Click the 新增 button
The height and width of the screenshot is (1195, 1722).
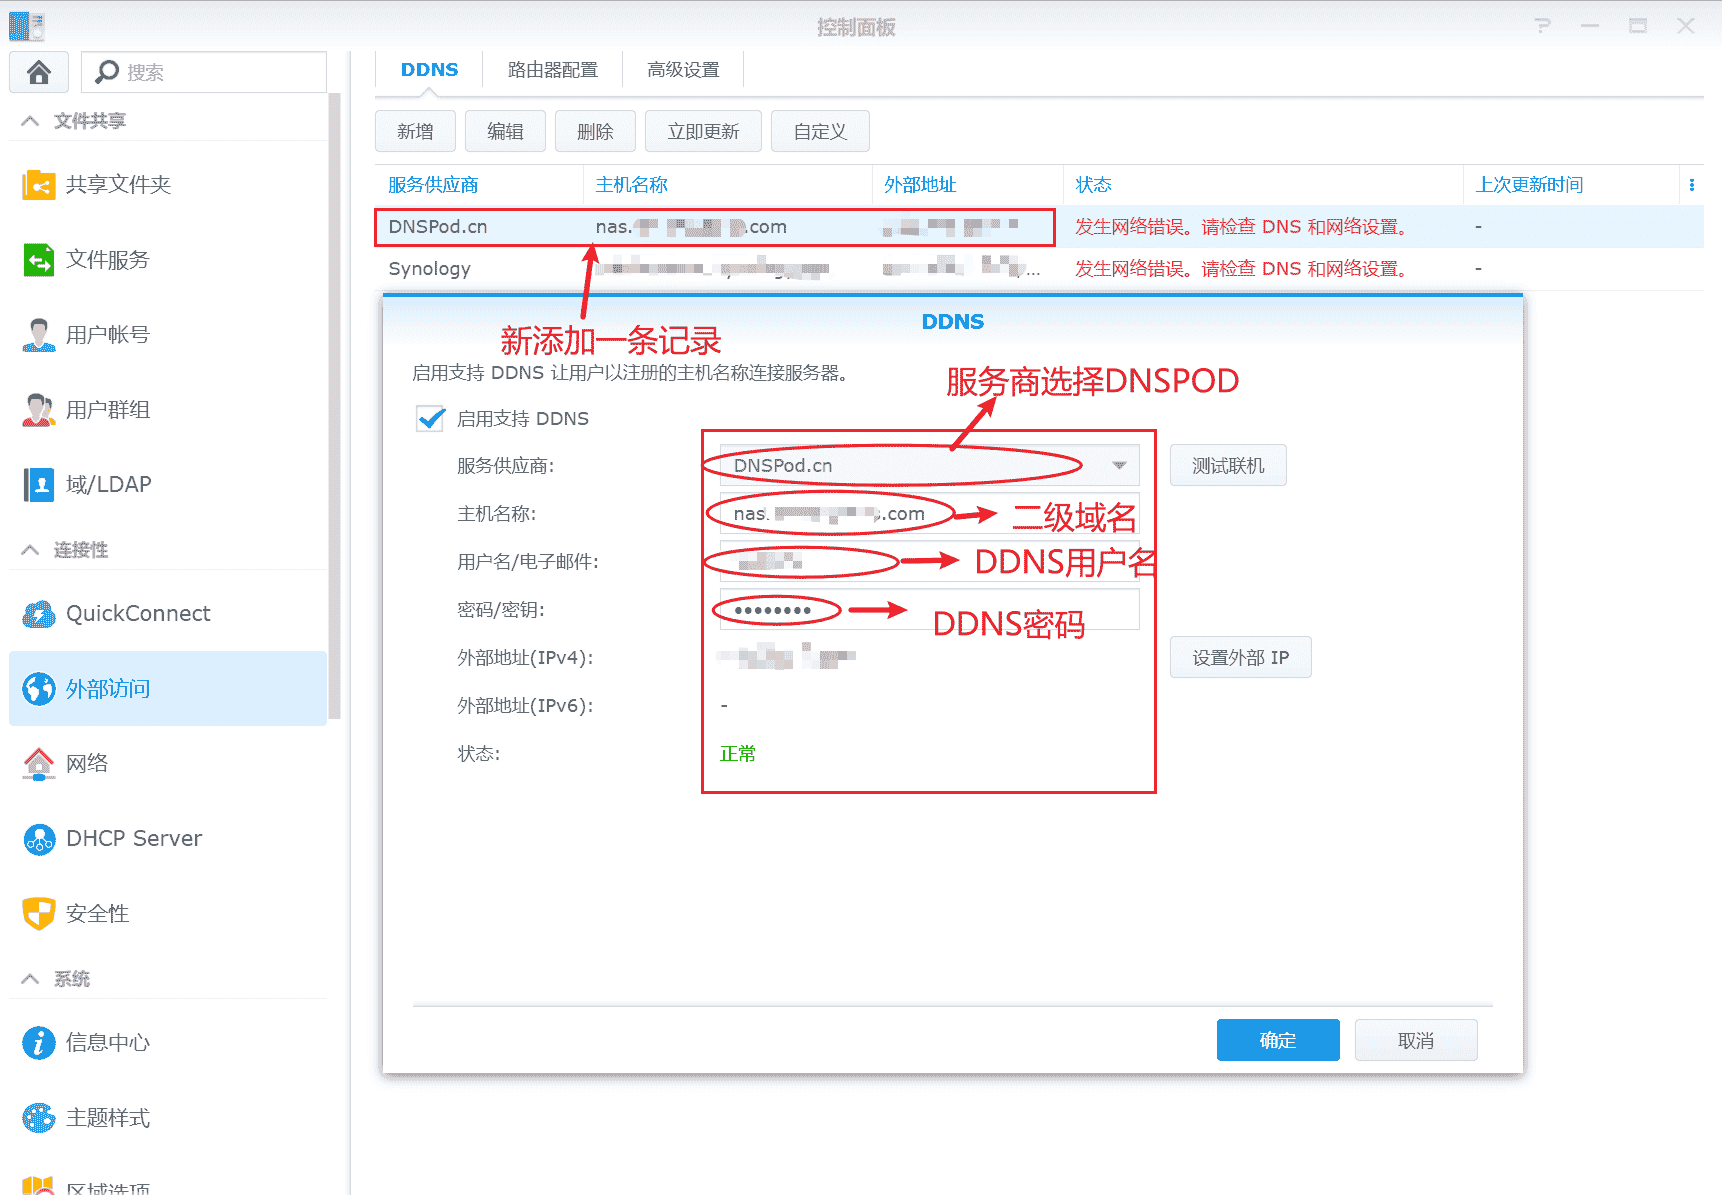point(415,131)
